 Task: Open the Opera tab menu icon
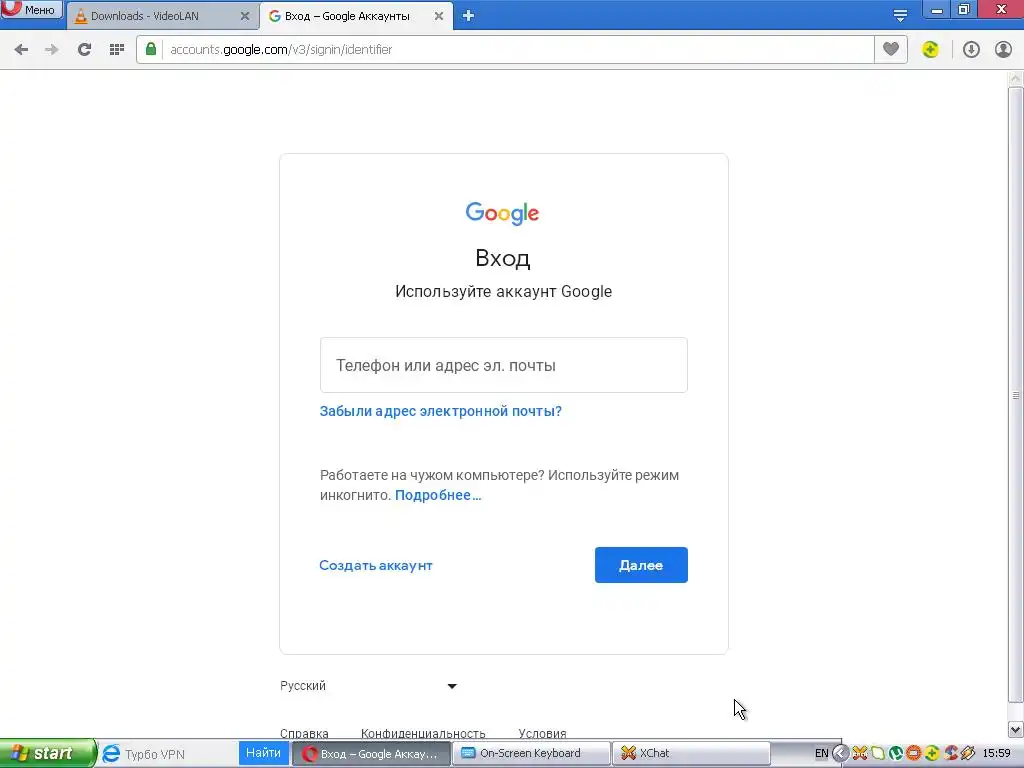click(x=900, y=15)
